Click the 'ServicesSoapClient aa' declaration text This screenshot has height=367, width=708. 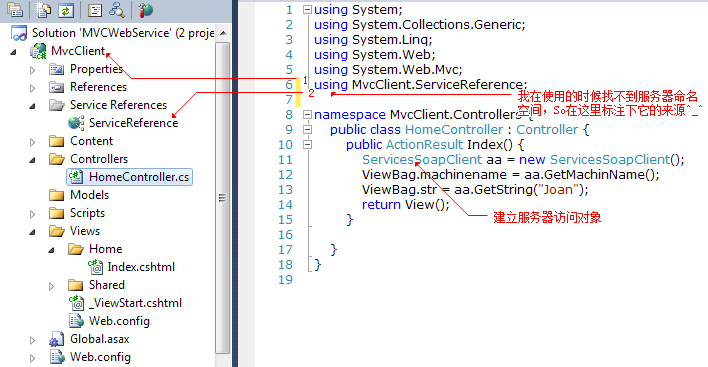tap(432, 159)
